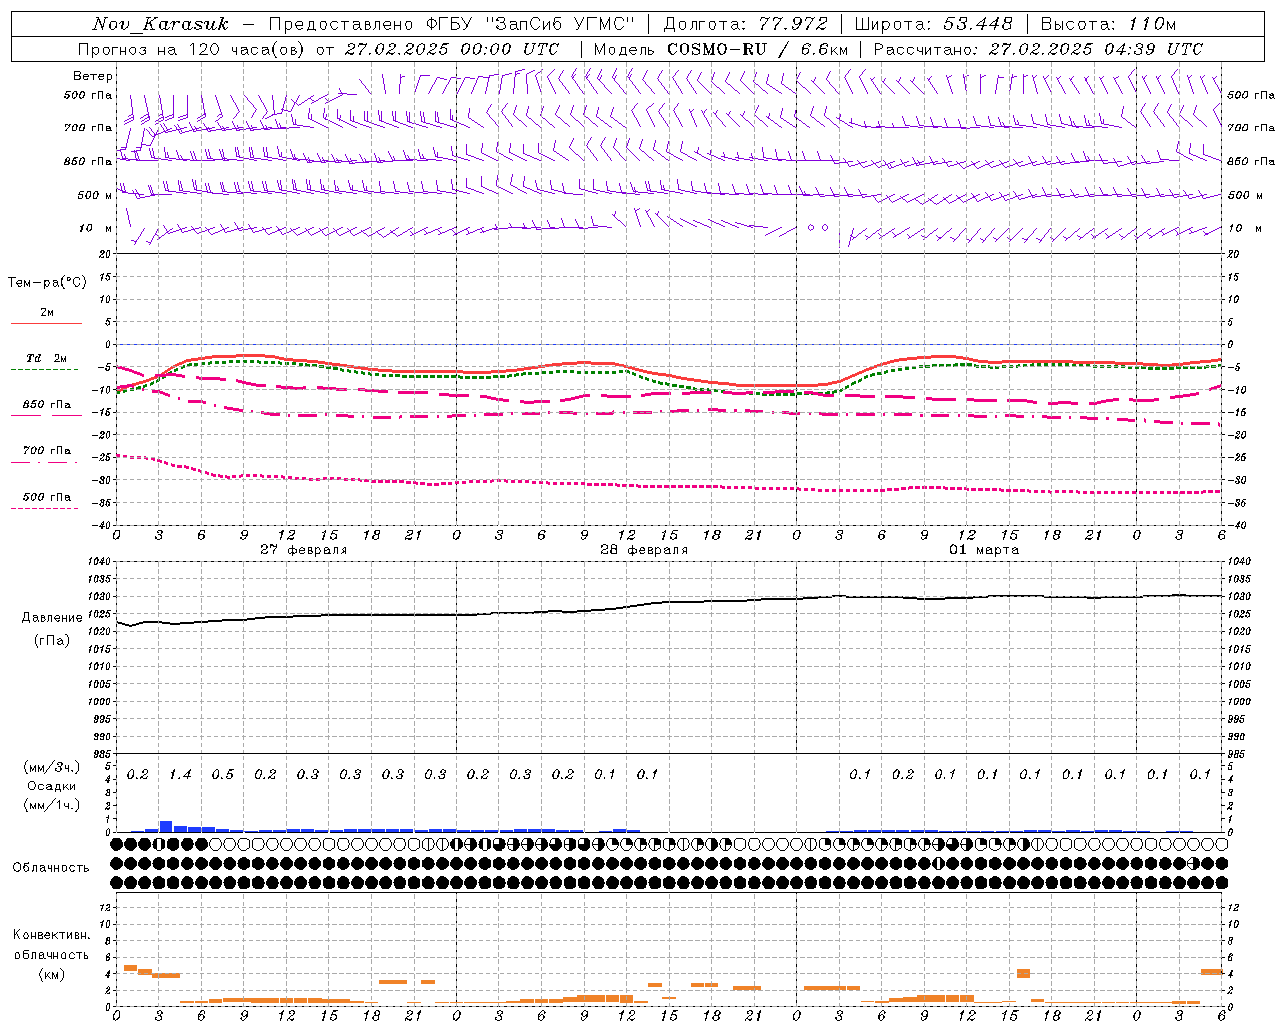Screen dimensions: 1280x1024
Task: Select the Облачность cloud cover label
Action: 51,868
